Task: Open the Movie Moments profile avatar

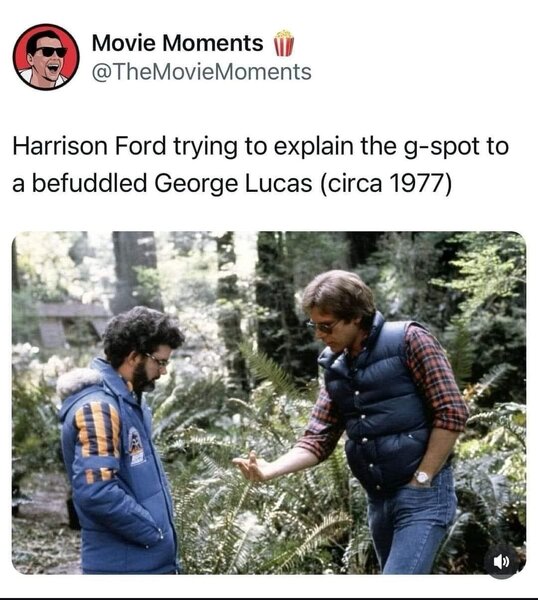Action: pyautogui.click(x=46, y=57)
